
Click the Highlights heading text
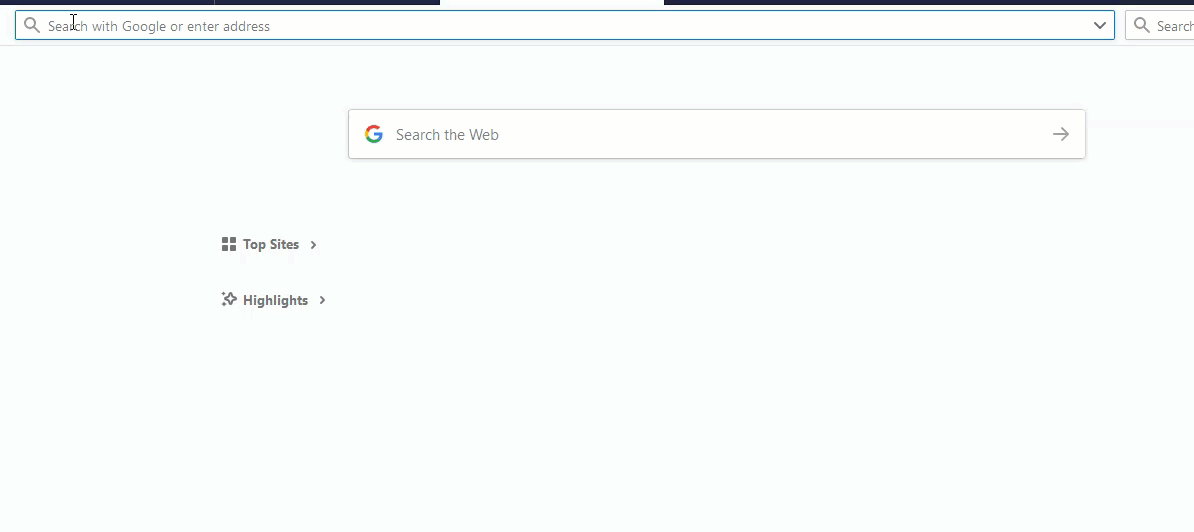276,301
